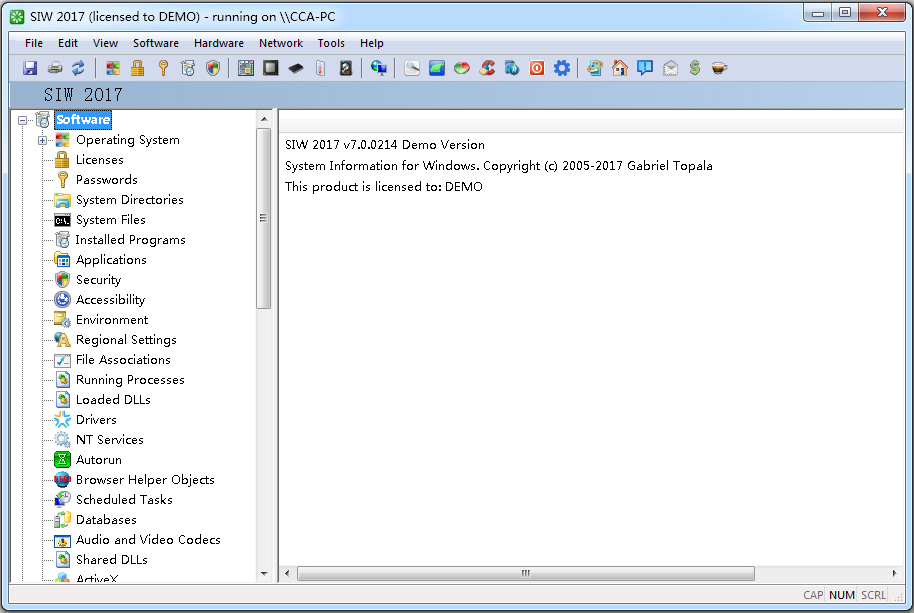Click the Print toolbar icon
Screen dimensions: 914x613
54,68
